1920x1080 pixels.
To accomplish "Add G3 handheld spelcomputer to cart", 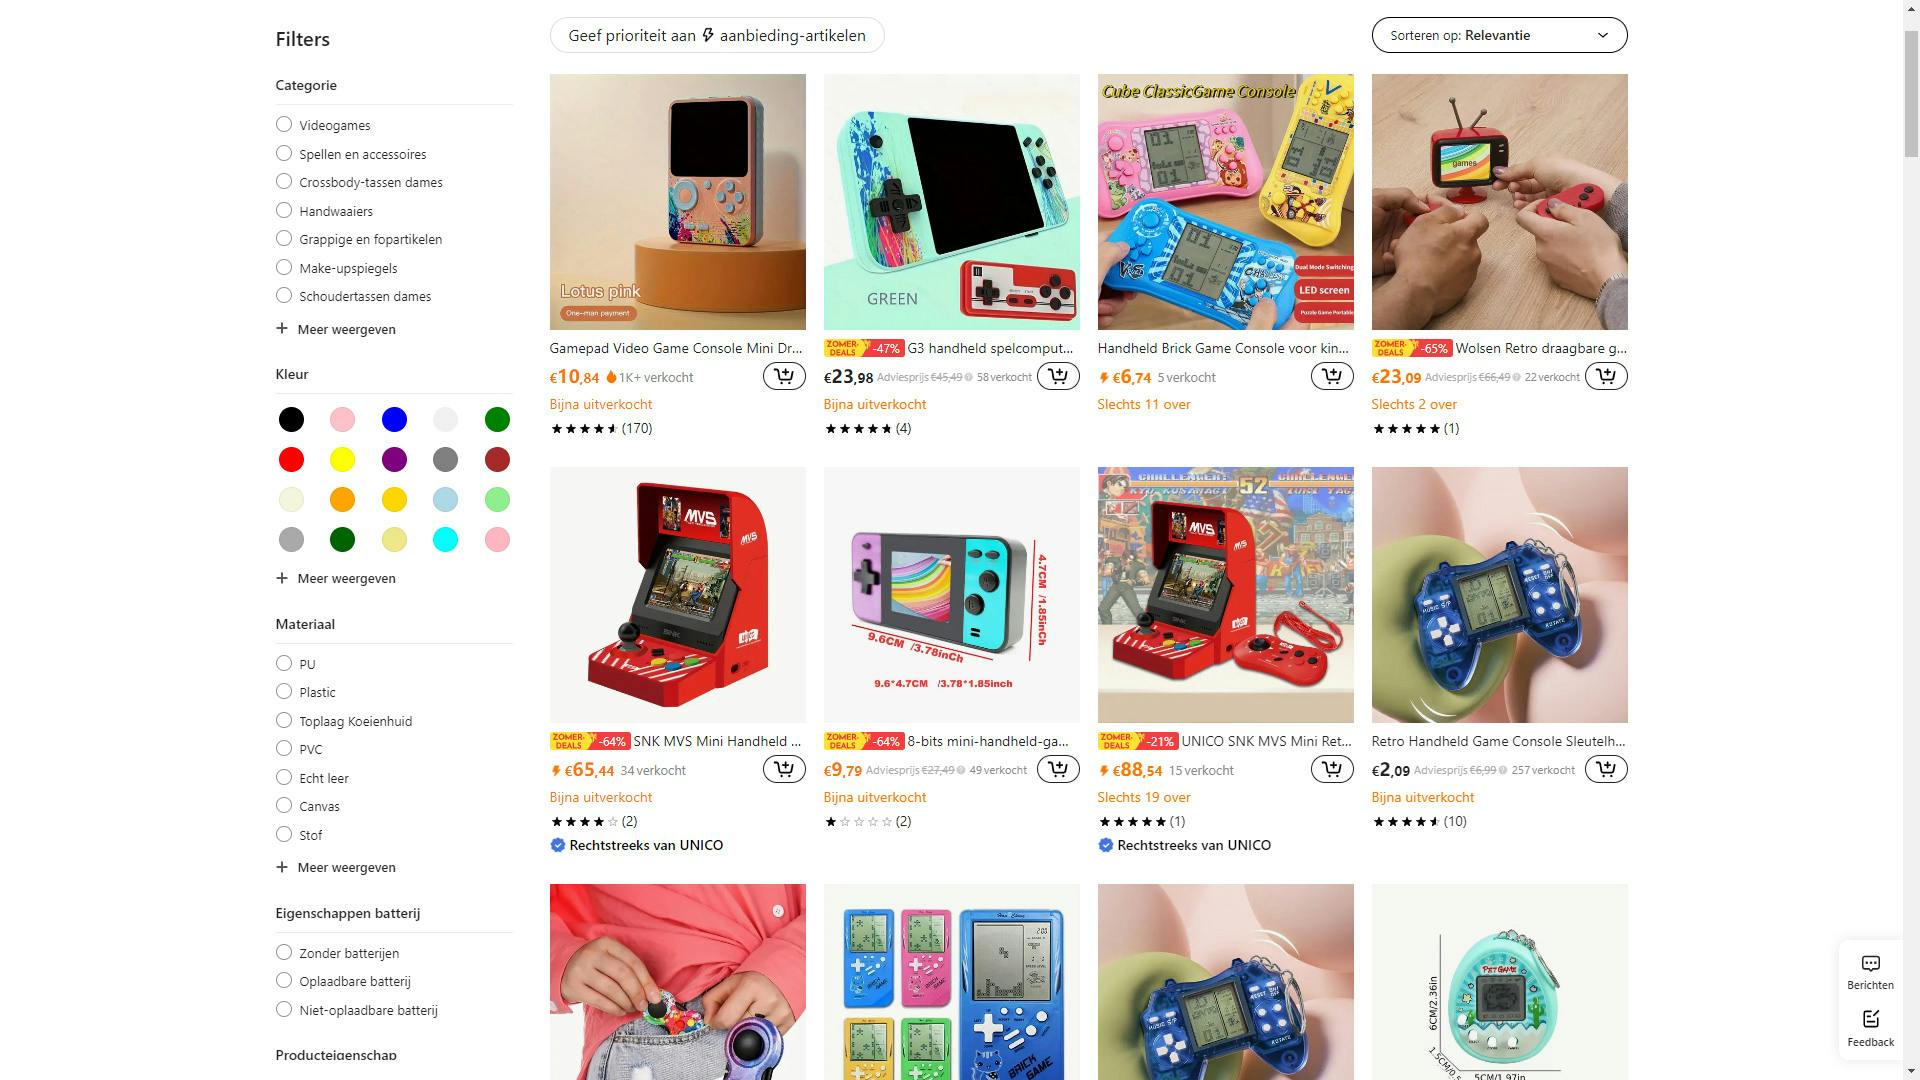I will (x=1058, y=376).
